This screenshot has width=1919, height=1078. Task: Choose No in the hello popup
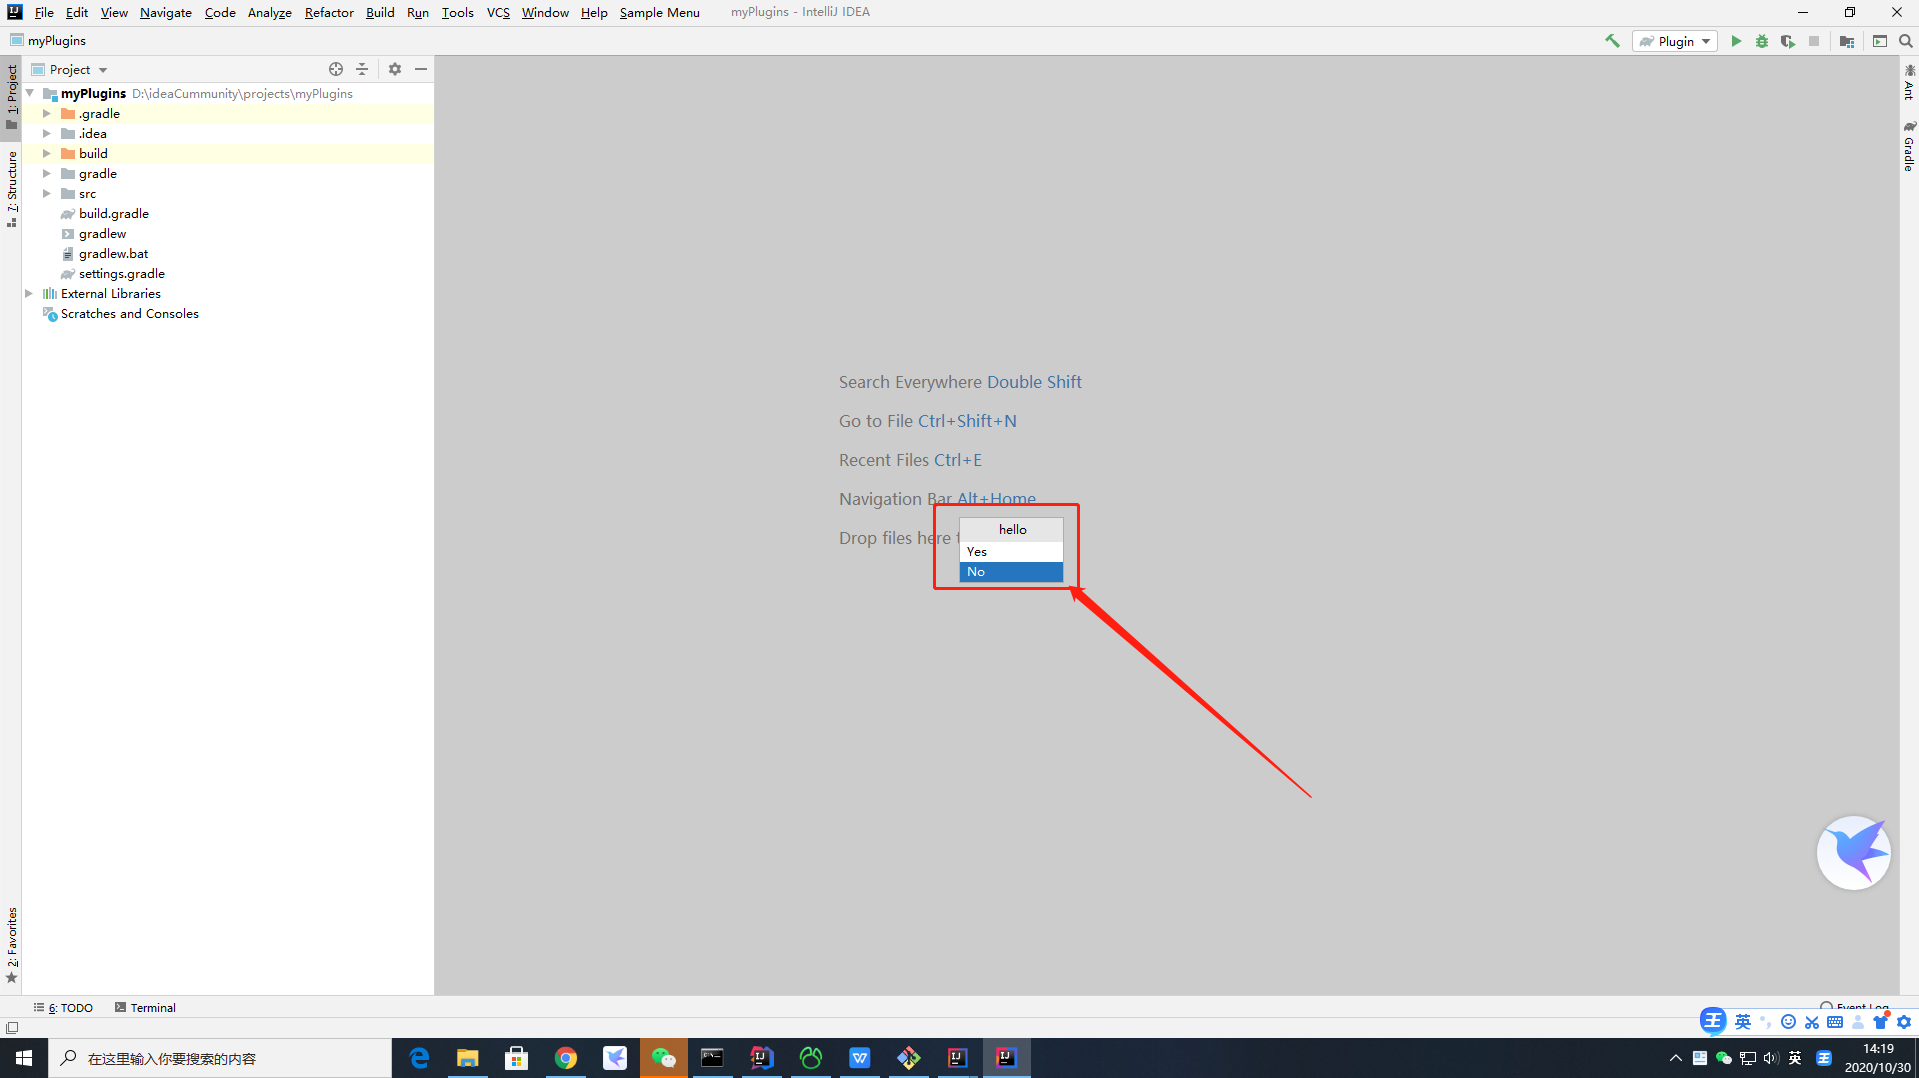(1011, 571)
